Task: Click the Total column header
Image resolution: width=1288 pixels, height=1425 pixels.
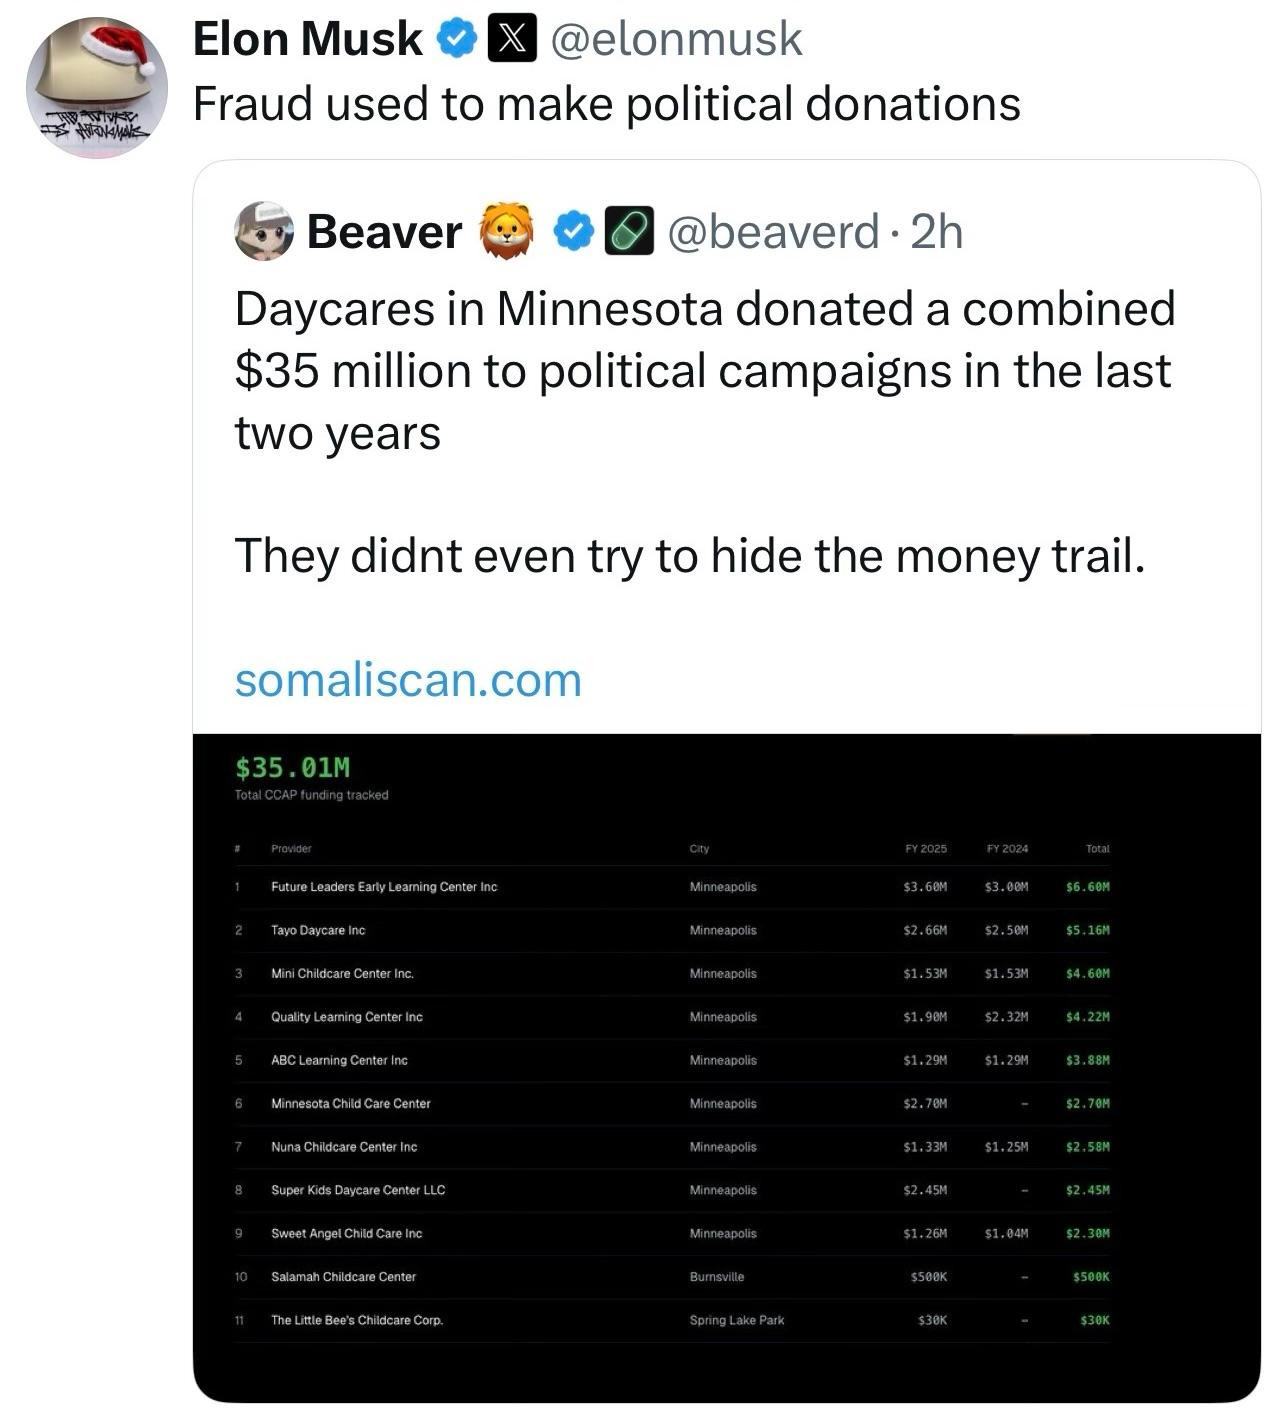Action: click(x=1097, y=849)
